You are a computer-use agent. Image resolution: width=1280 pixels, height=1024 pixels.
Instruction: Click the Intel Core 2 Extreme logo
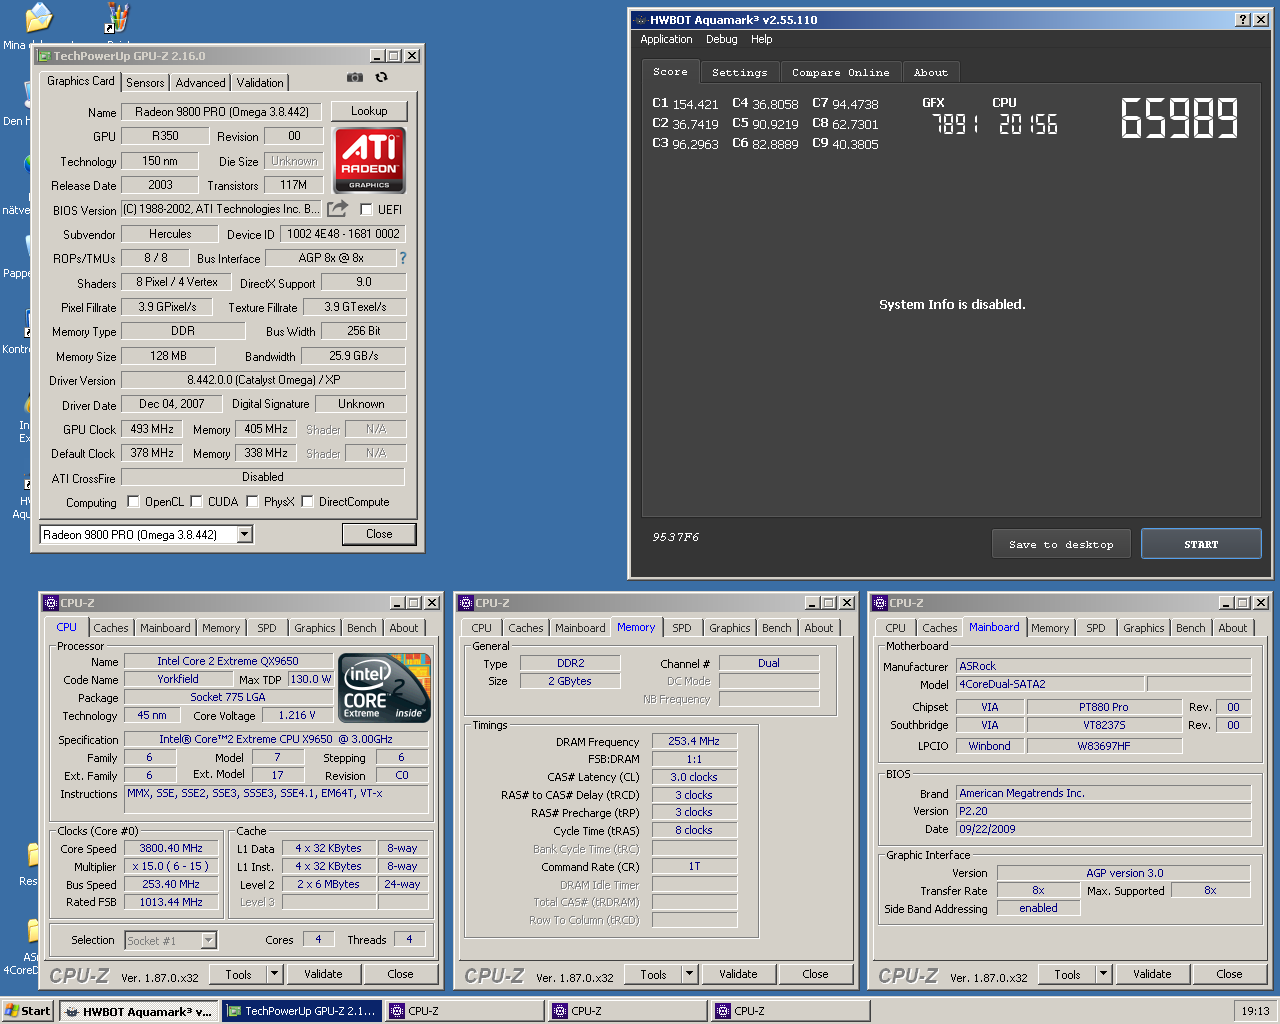point(385,687)
